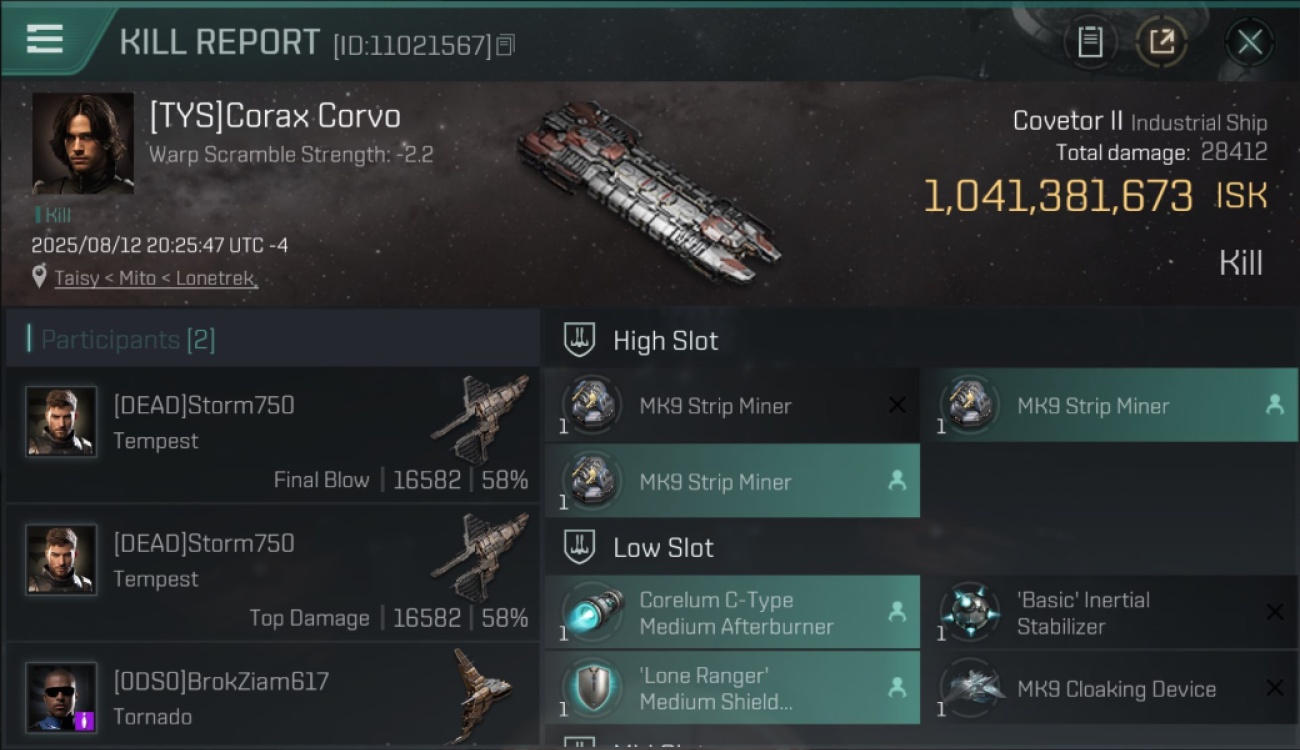Open the hamburger menu icon
Viewport: 1300px width, 750px height.
click(x=44, y=39)
